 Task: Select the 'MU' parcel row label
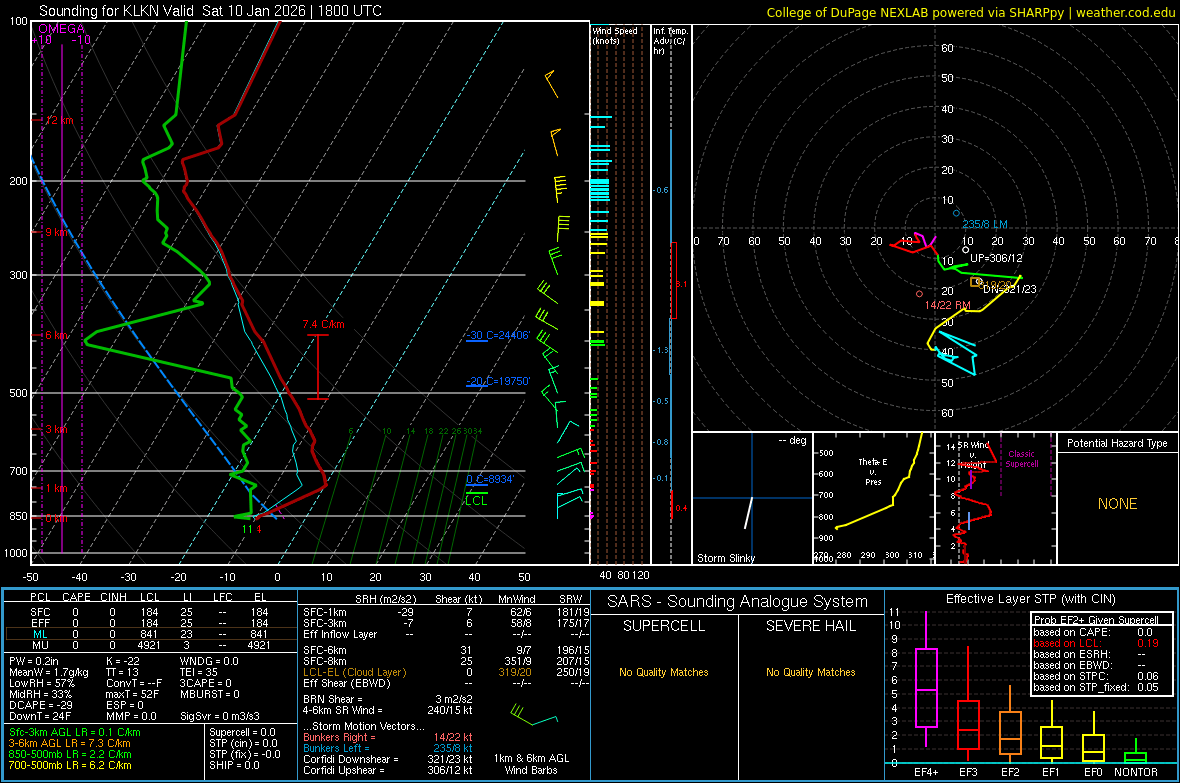coord(40,645)
